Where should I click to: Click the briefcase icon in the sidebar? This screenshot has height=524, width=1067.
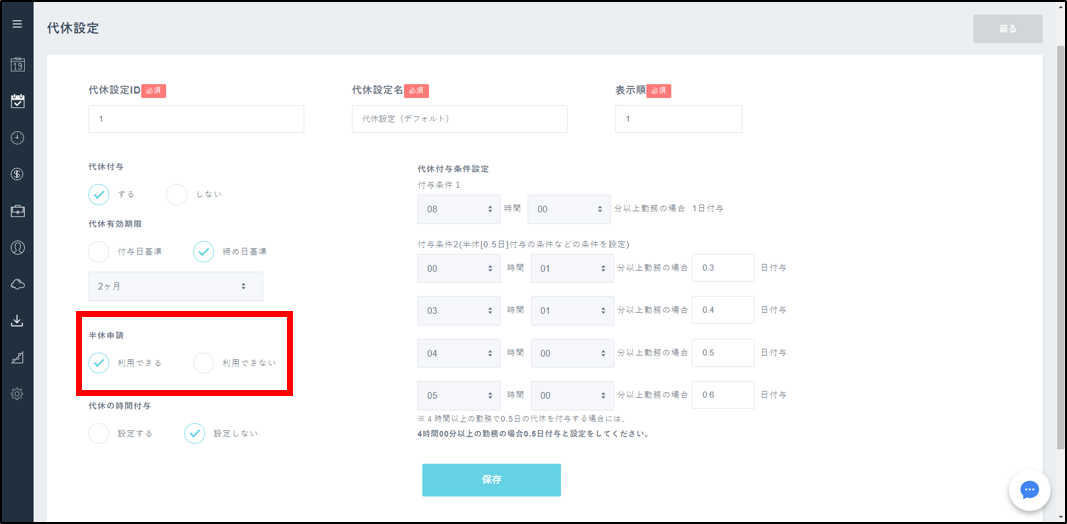point(17,211)
